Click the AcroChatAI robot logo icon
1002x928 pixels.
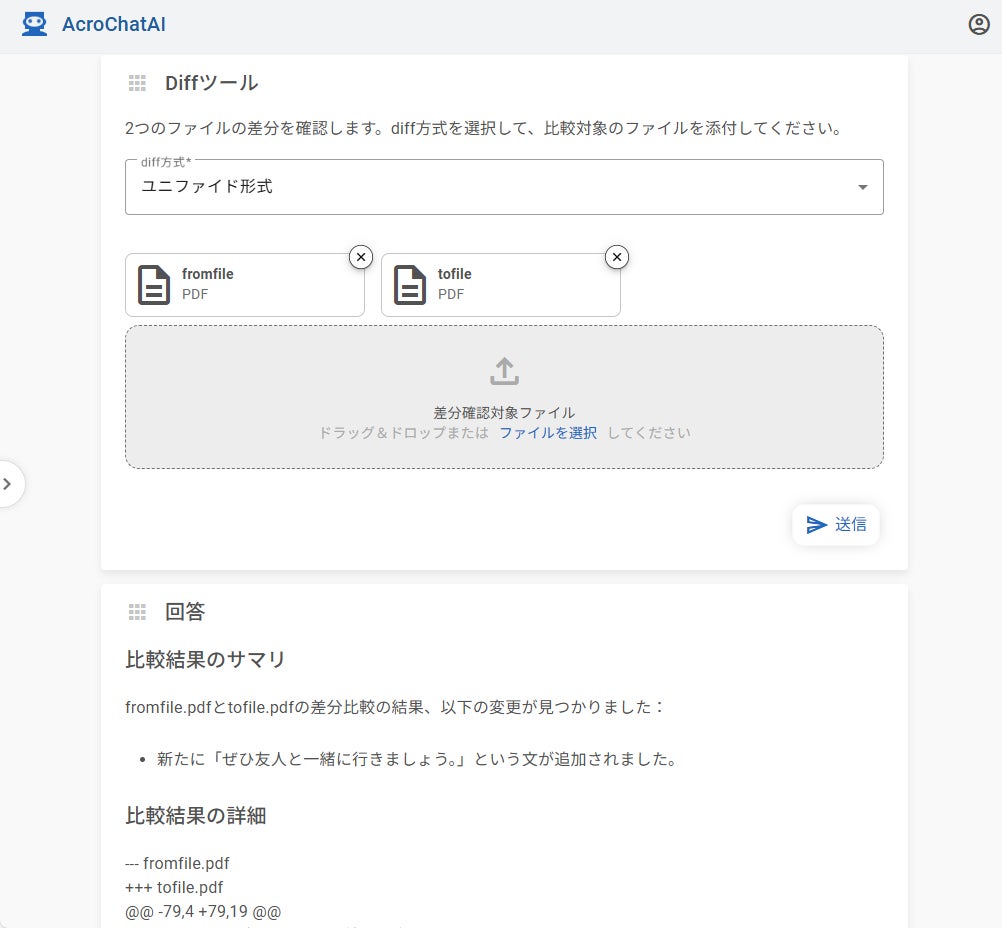(x=35, y=24)
